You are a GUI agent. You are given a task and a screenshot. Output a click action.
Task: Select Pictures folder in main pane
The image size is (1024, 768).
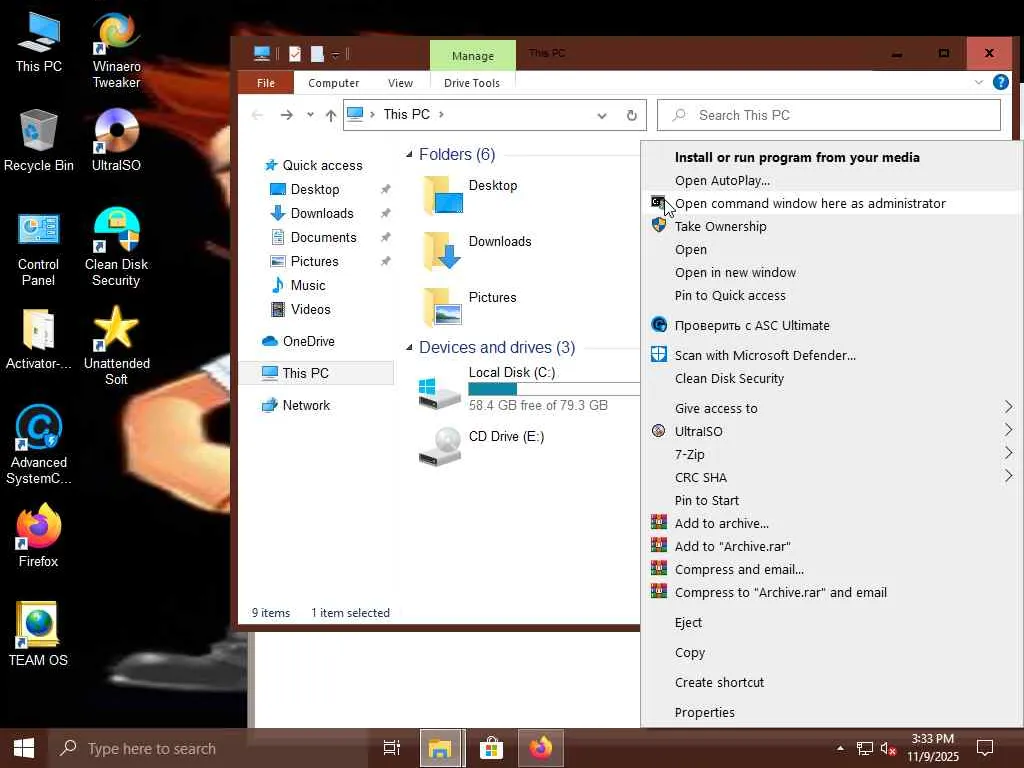(x=472, y=306)
